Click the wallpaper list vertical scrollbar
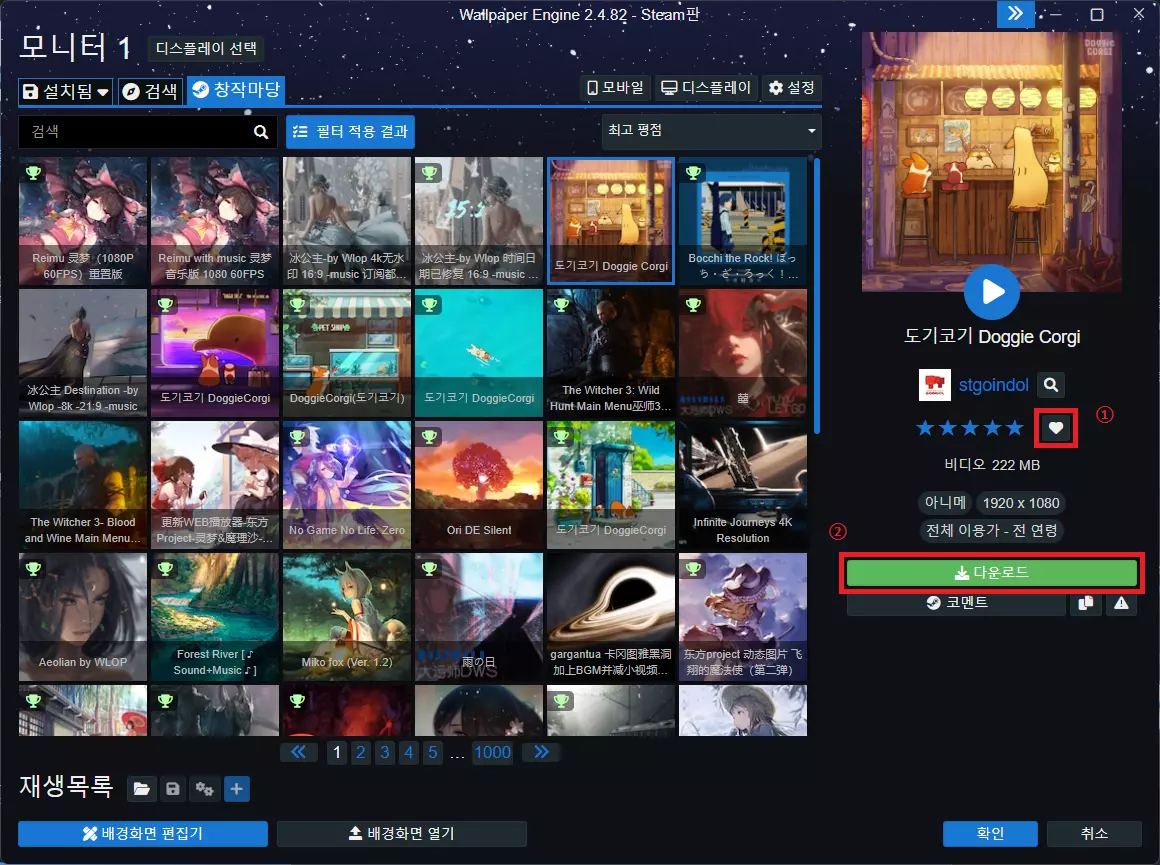Screen dimensions: 1160x865 [817, 296]
